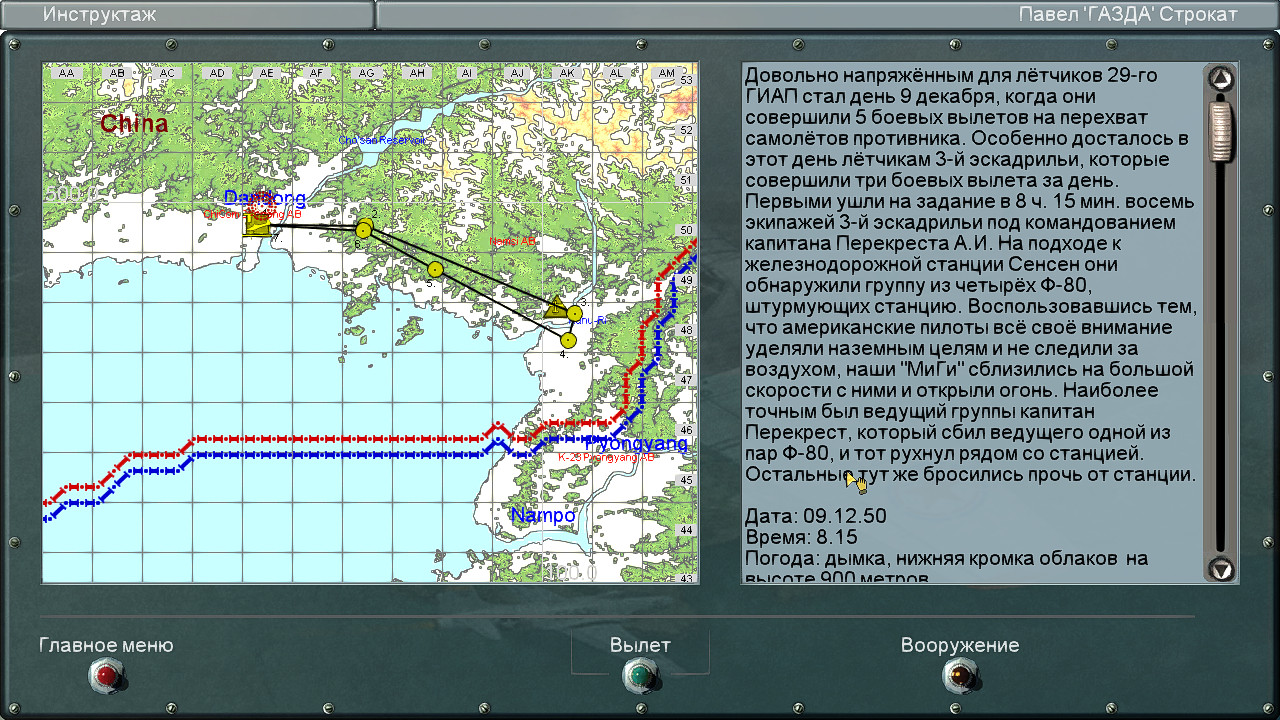Click the Время: 8.15 line
This screenshot has width=1280, height=720.
pyautogui.click(x=801, y=537)
